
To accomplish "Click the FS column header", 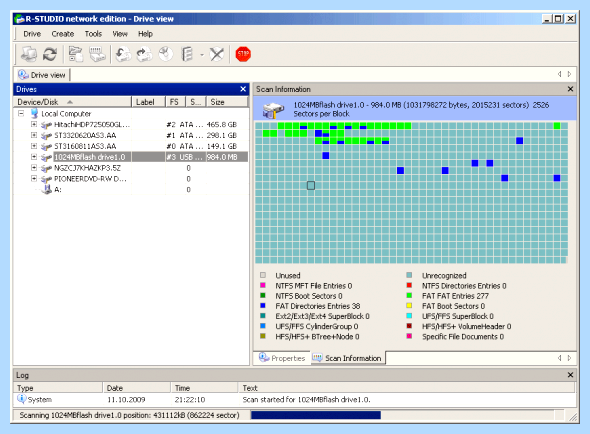I will coord(175,102).
